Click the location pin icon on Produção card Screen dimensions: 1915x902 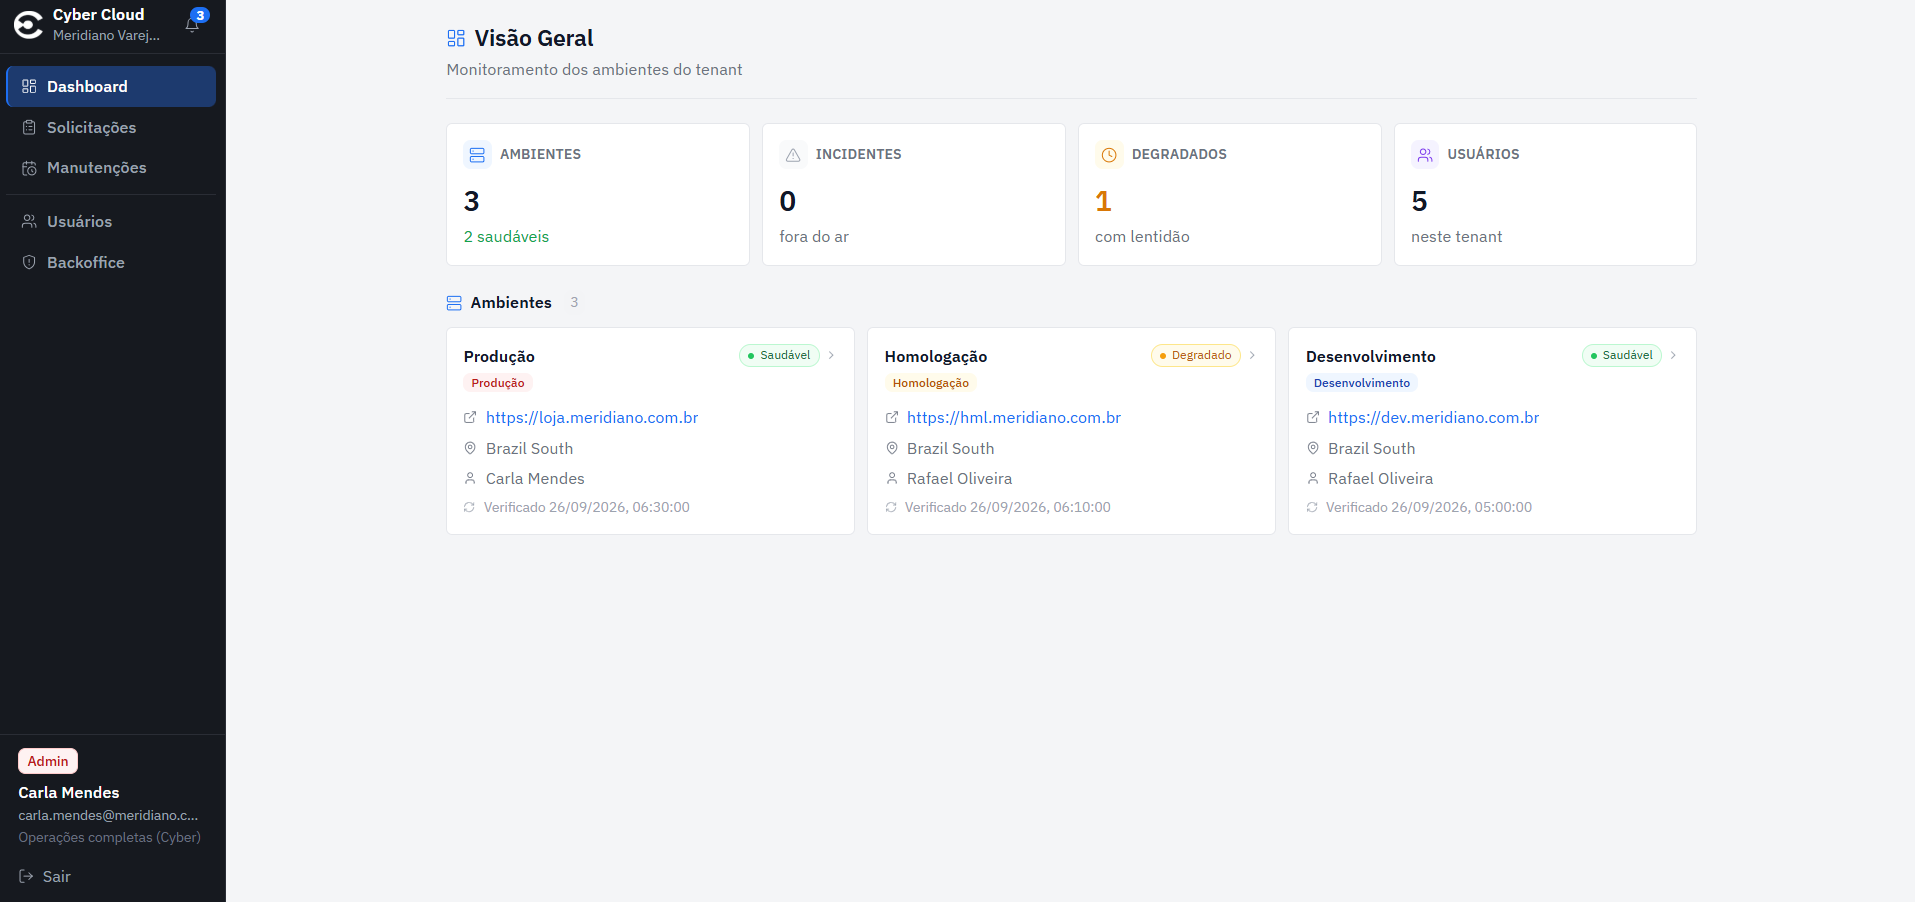(x=470, y=449)
